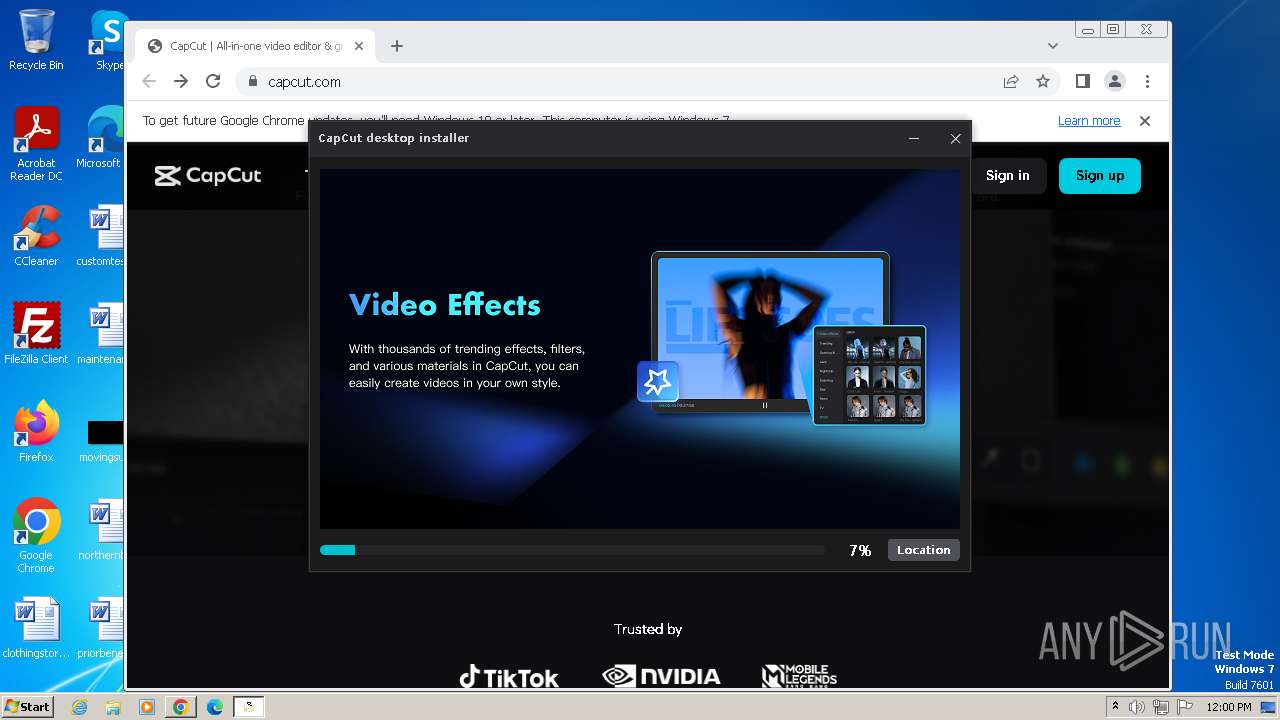Switch to Chrome in taskbar
This screenshot has height=720, width=1280.
[180, 707]
